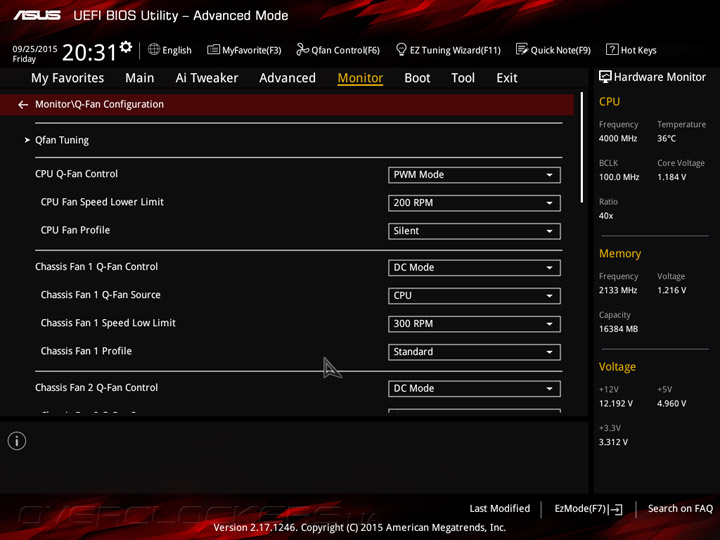This screenshot has height=540, width=720.
Task: Open Qfan Control fan icon
Action: (302, 49)
